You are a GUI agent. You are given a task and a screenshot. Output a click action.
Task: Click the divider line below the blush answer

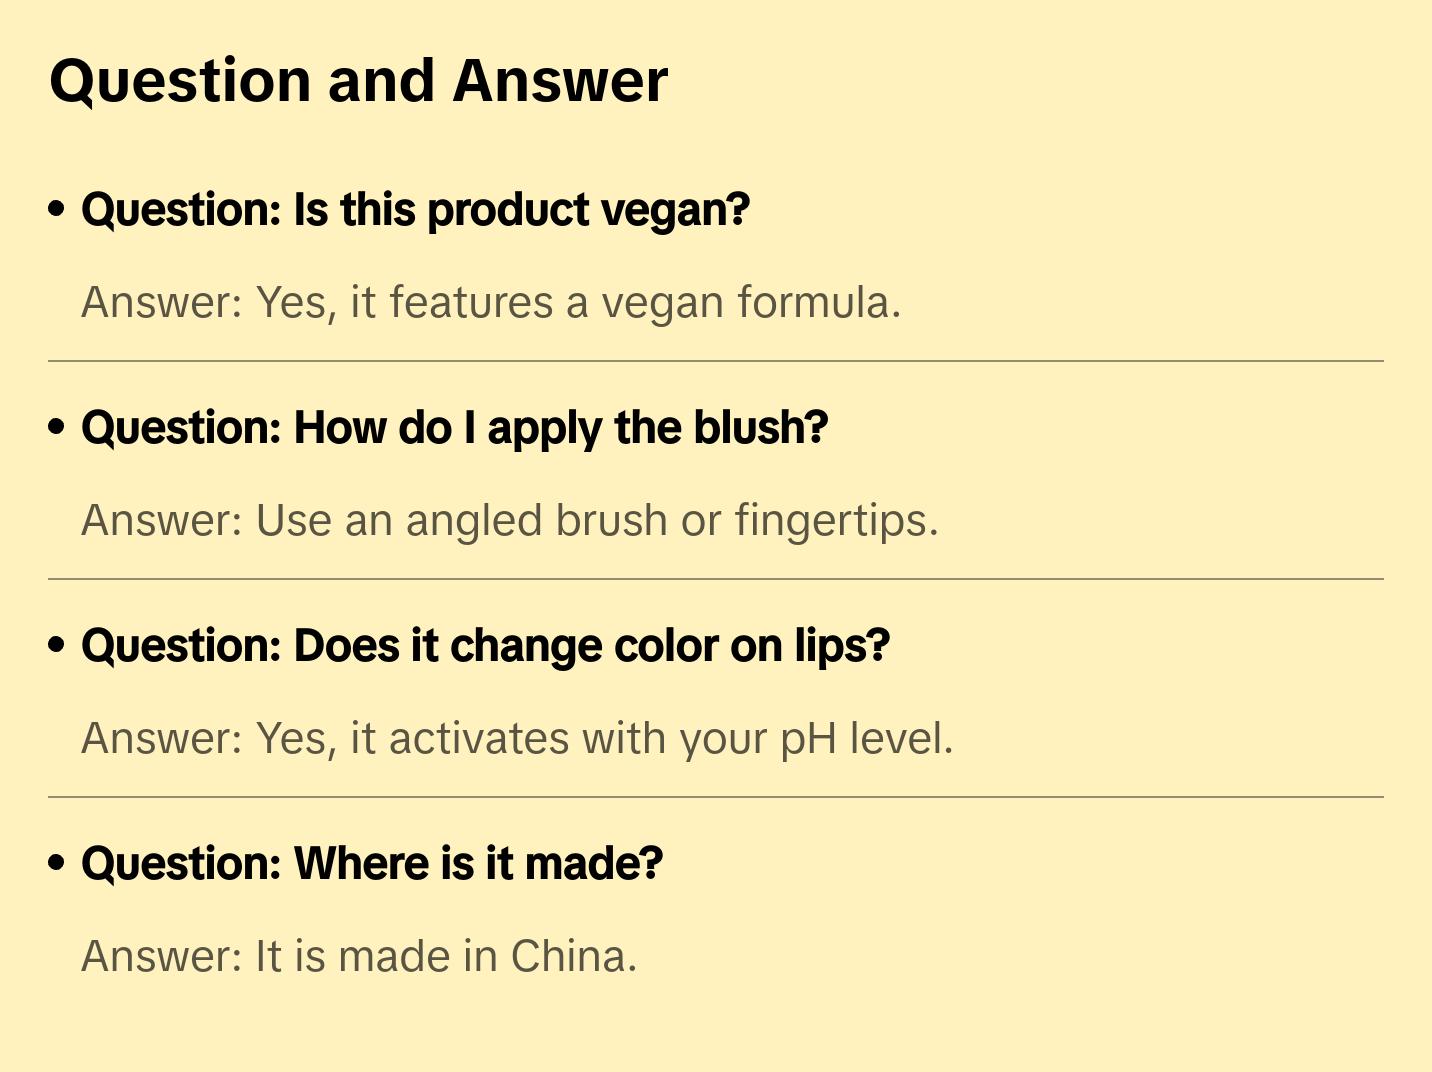(716, 579)
